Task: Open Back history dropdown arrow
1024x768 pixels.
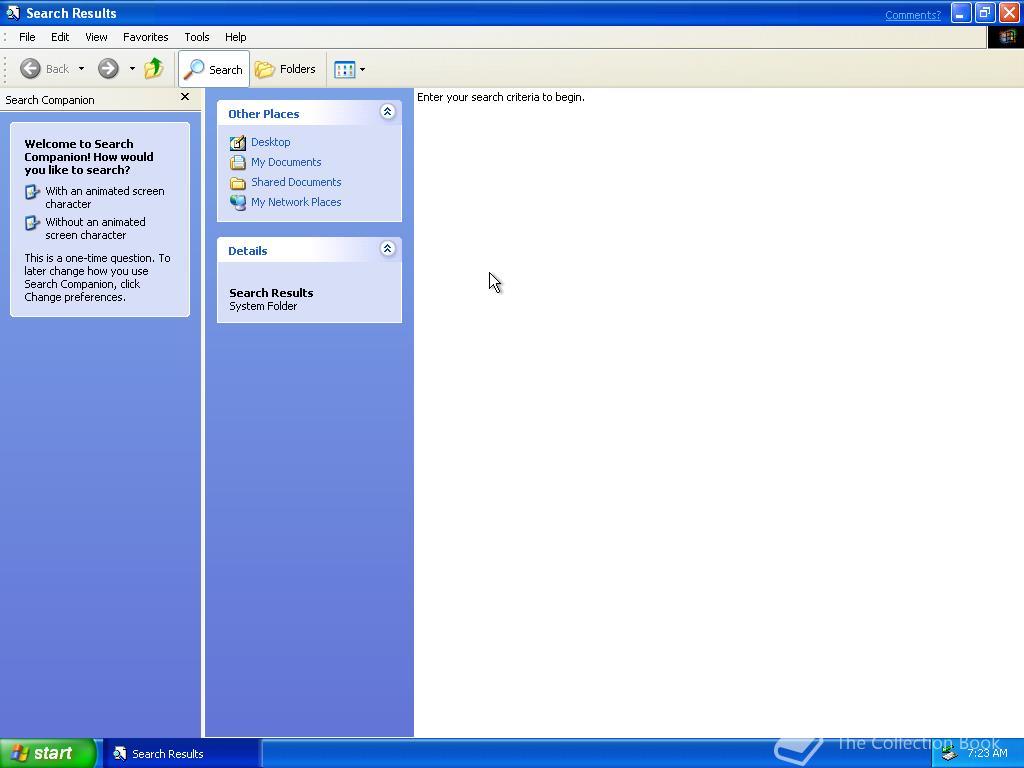Action: pyautogui.click(x=81, y=69)
